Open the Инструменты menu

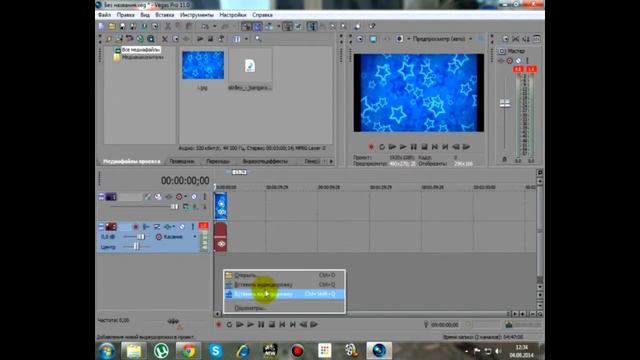(196, 15)
